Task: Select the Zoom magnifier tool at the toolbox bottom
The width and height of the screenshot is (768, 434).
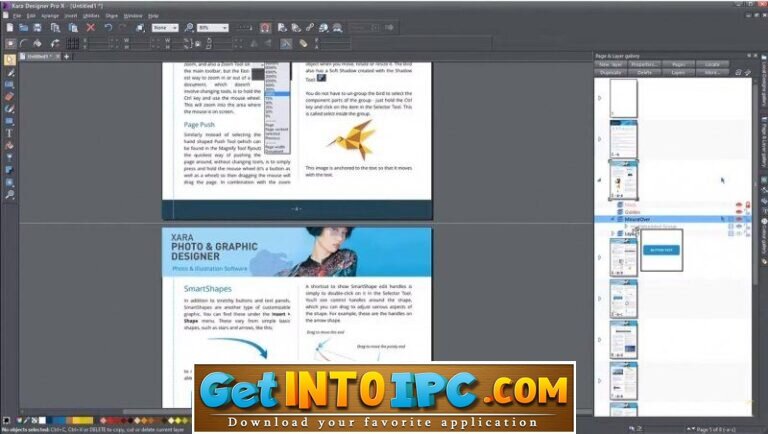Action: (9, 194)
